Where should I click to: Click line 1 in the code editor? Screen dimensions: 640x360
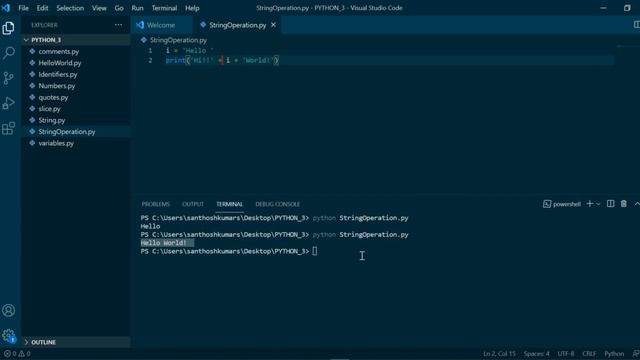tap(190, 51)
